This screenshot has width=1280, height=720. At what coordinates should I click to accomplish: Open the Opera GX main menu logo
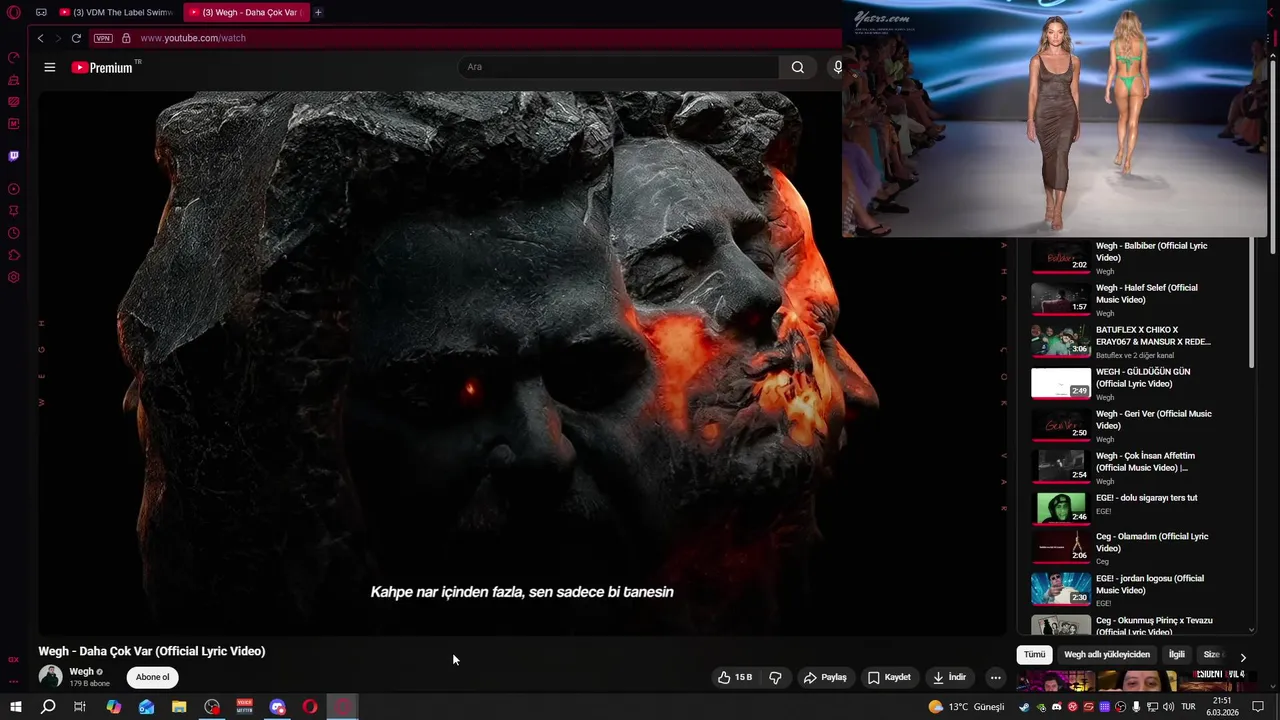(14, 12)
